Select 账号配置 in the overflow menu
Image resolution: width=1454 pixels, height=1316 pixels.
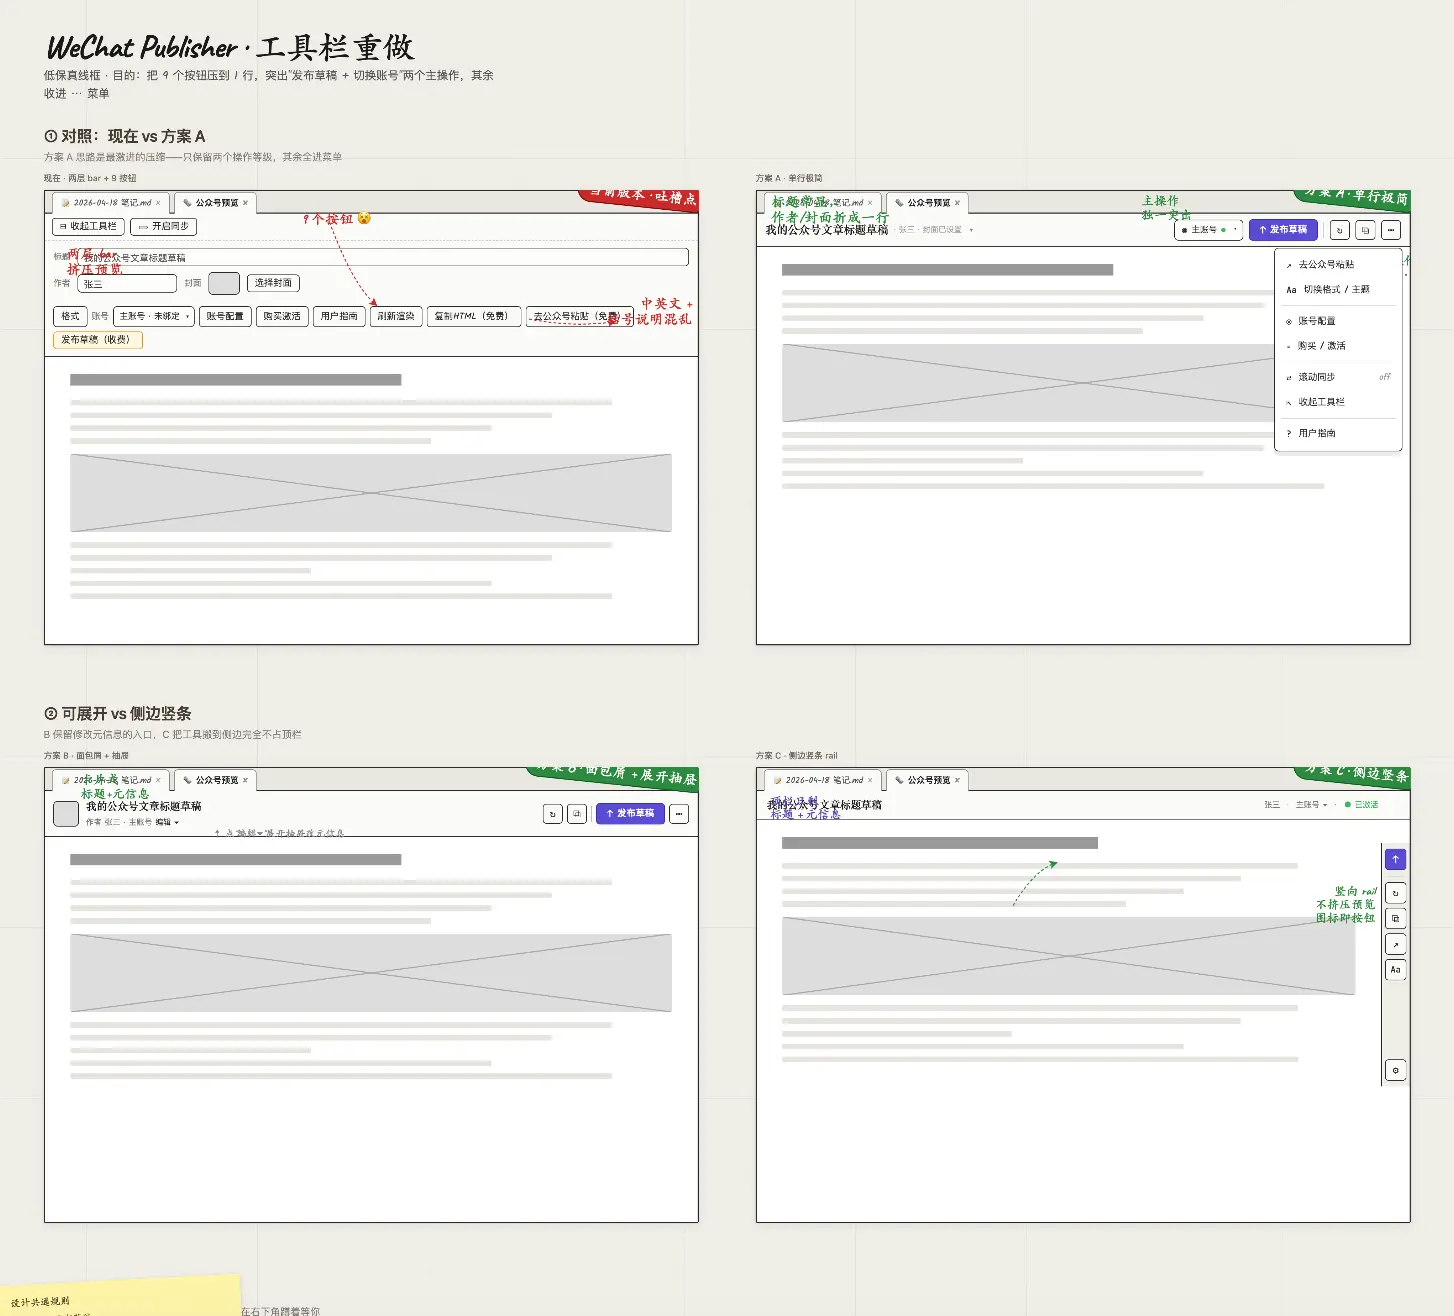(x=1316, y=321)
